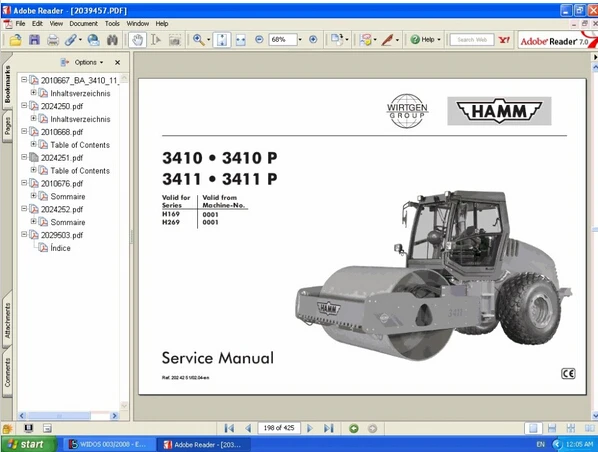Open the bookmarks Options dropdown

pyautogui.click(x=89, y=62)
